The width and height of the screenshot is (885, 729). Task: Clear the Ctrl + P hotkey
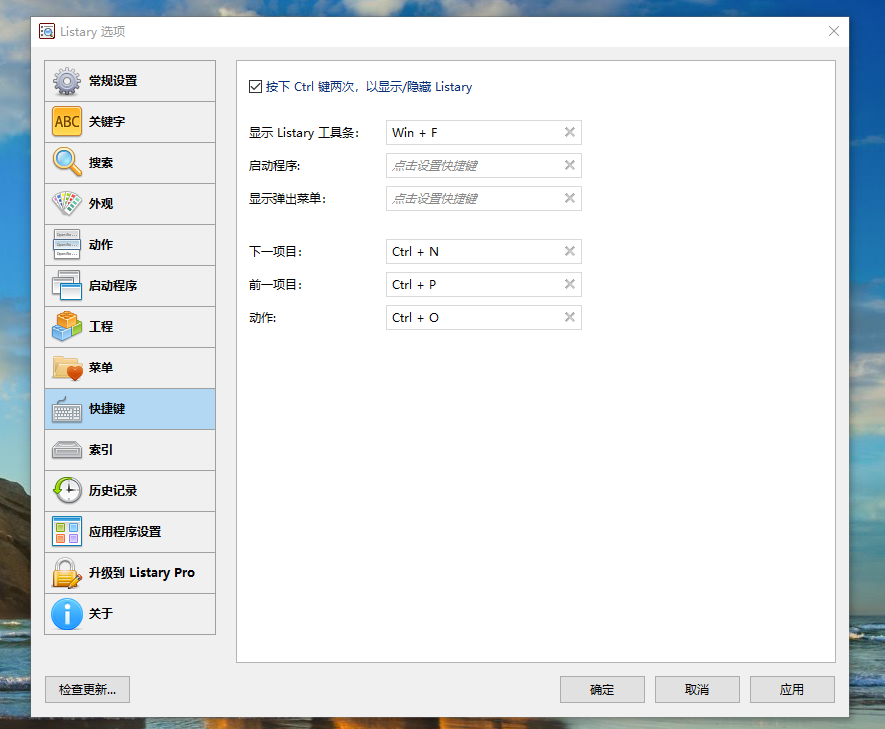(x=569, y=284)
